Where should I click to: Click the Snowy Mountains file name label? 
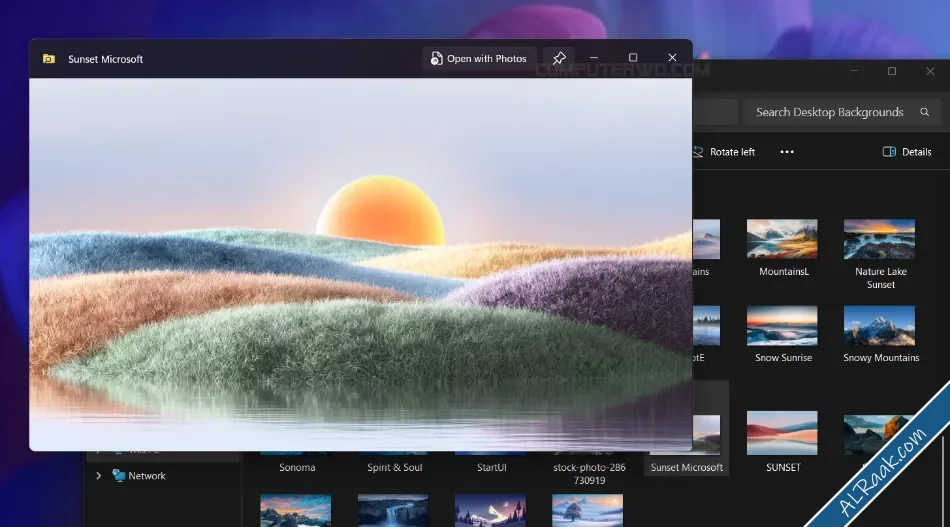881,358
